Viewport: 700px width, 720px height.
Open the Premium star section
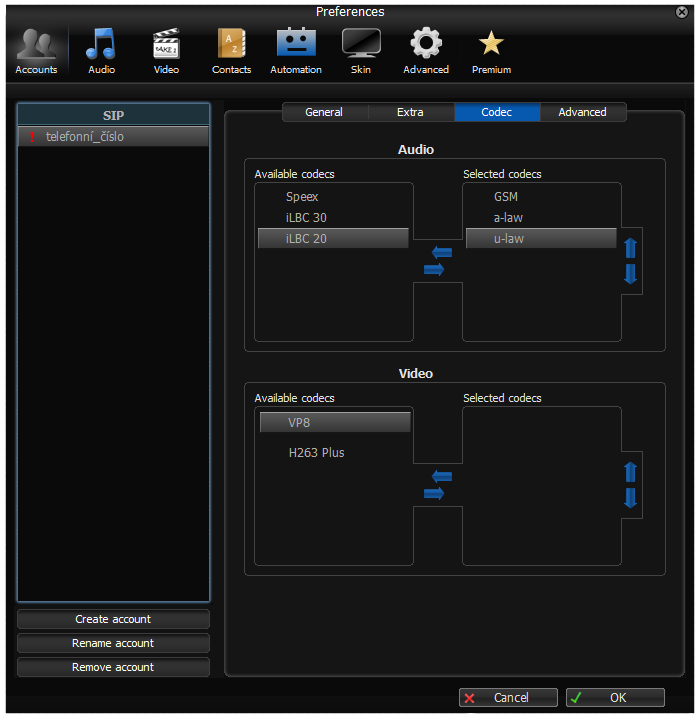(491, 52)
